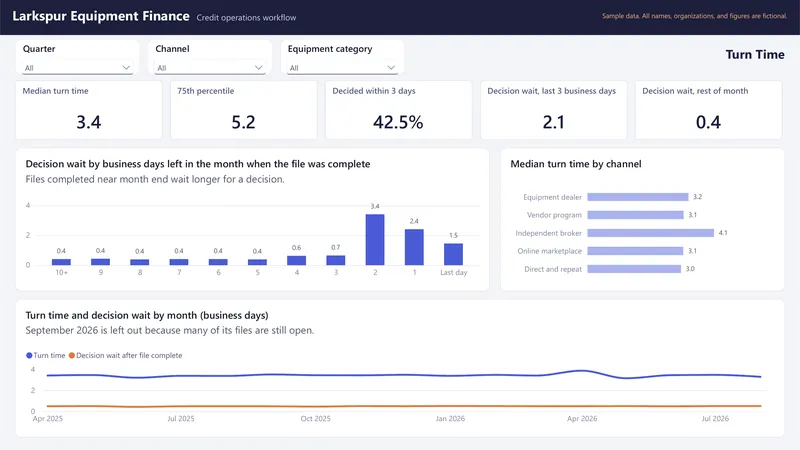Toggle Decision wait after file complete legend
Image resolution: width=800 pixels, height=450 pixels.
click(x=125, y=356)
